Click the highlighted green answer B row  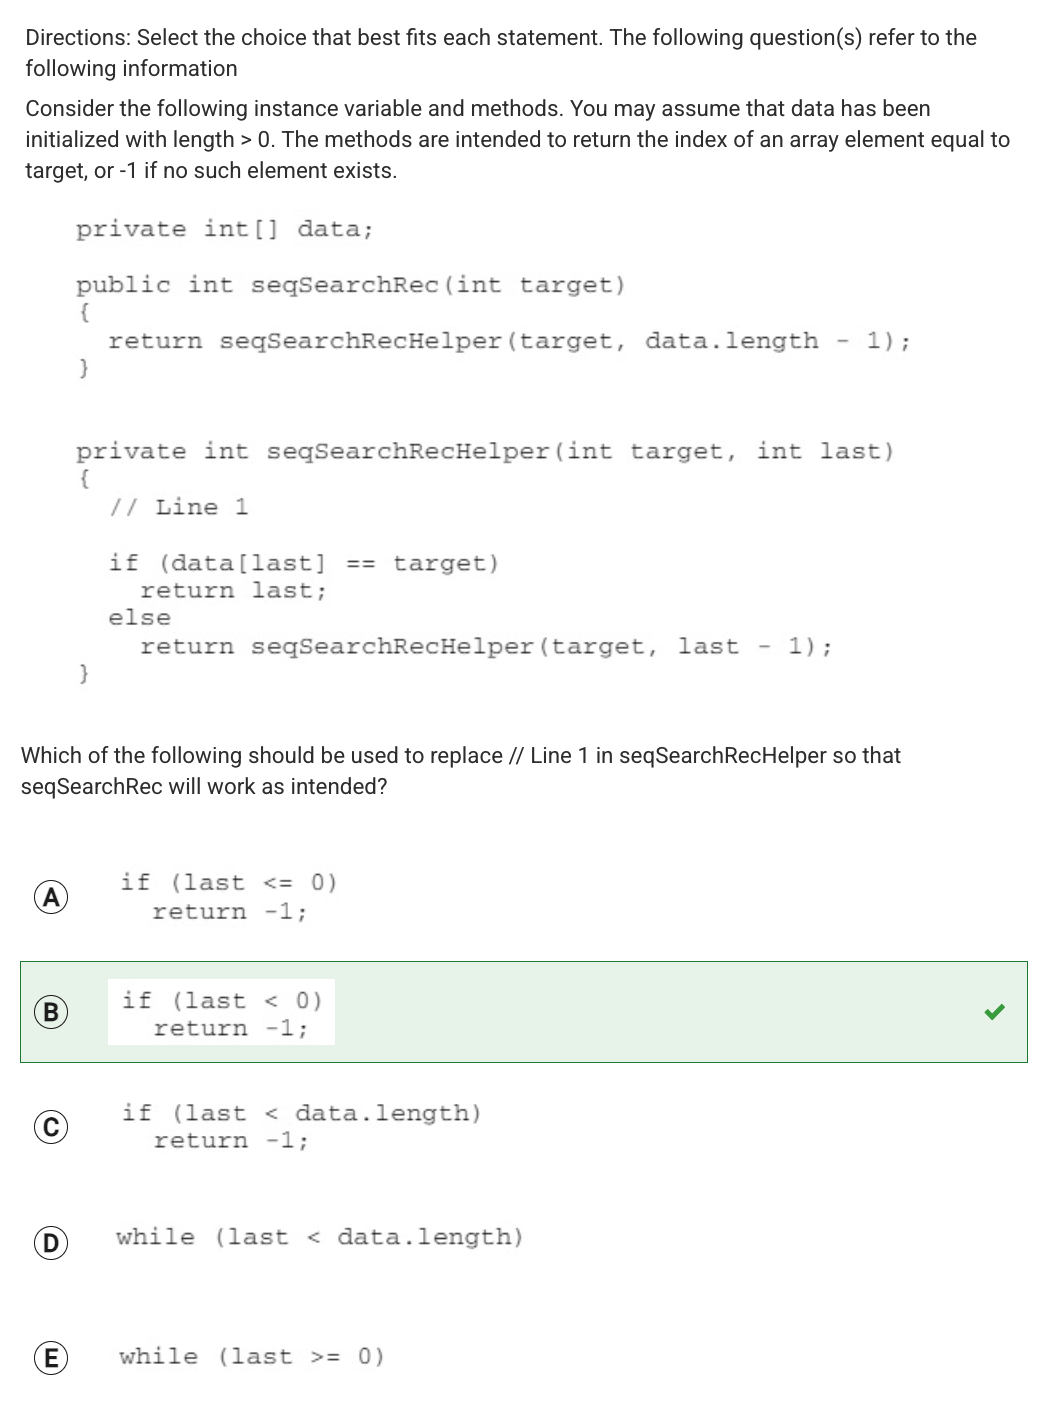click(x=523, y=1012)
